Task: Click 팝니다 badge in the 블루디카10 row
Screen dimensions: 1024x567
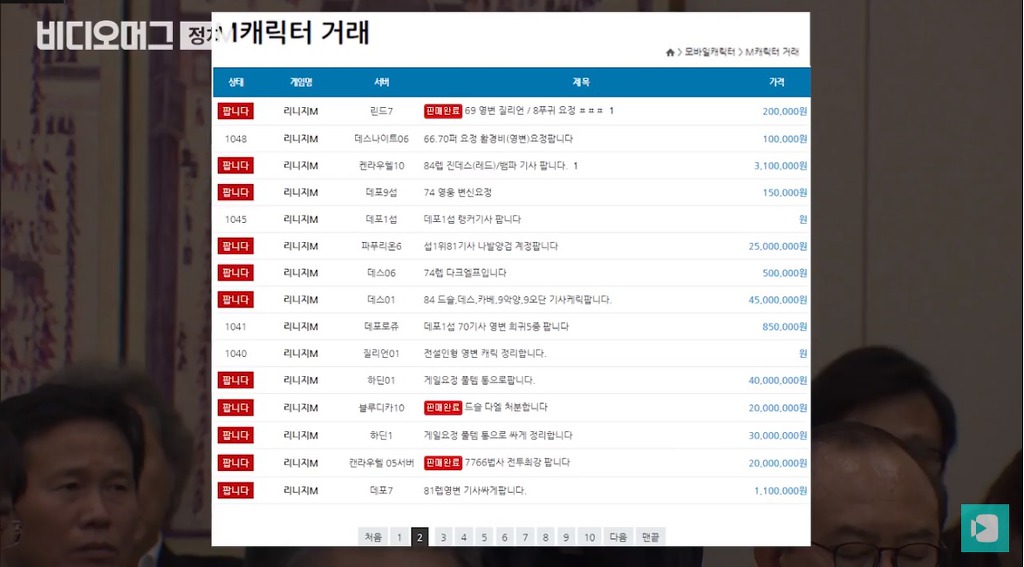Action: coord(236,407)
